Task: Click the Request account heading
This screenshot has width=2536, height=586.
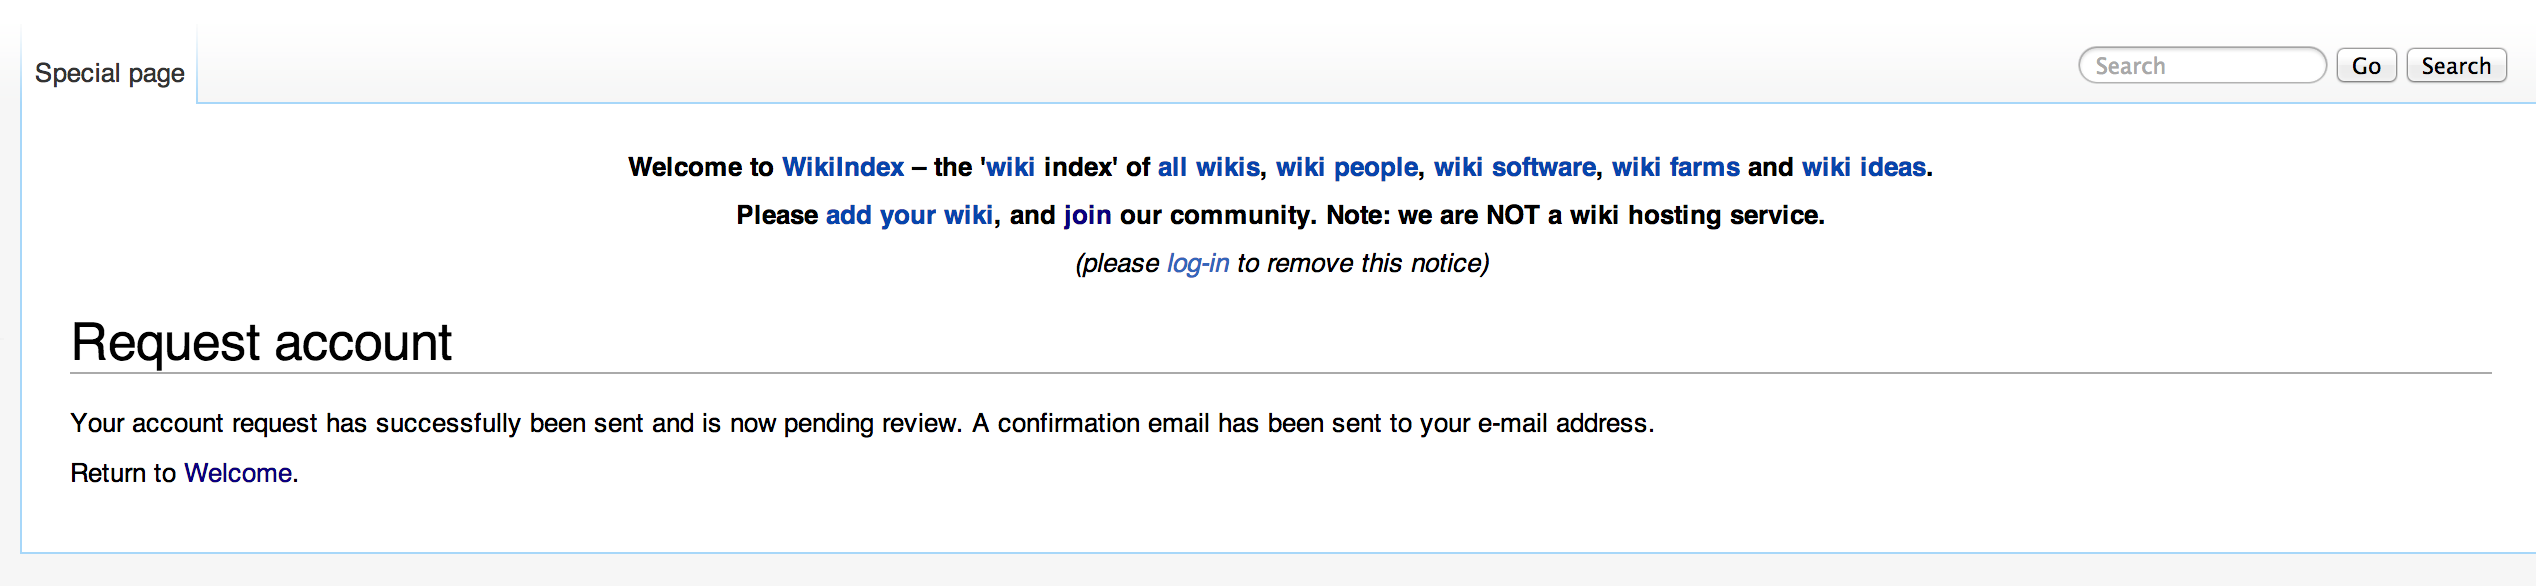Action: [x=261, y=343]
